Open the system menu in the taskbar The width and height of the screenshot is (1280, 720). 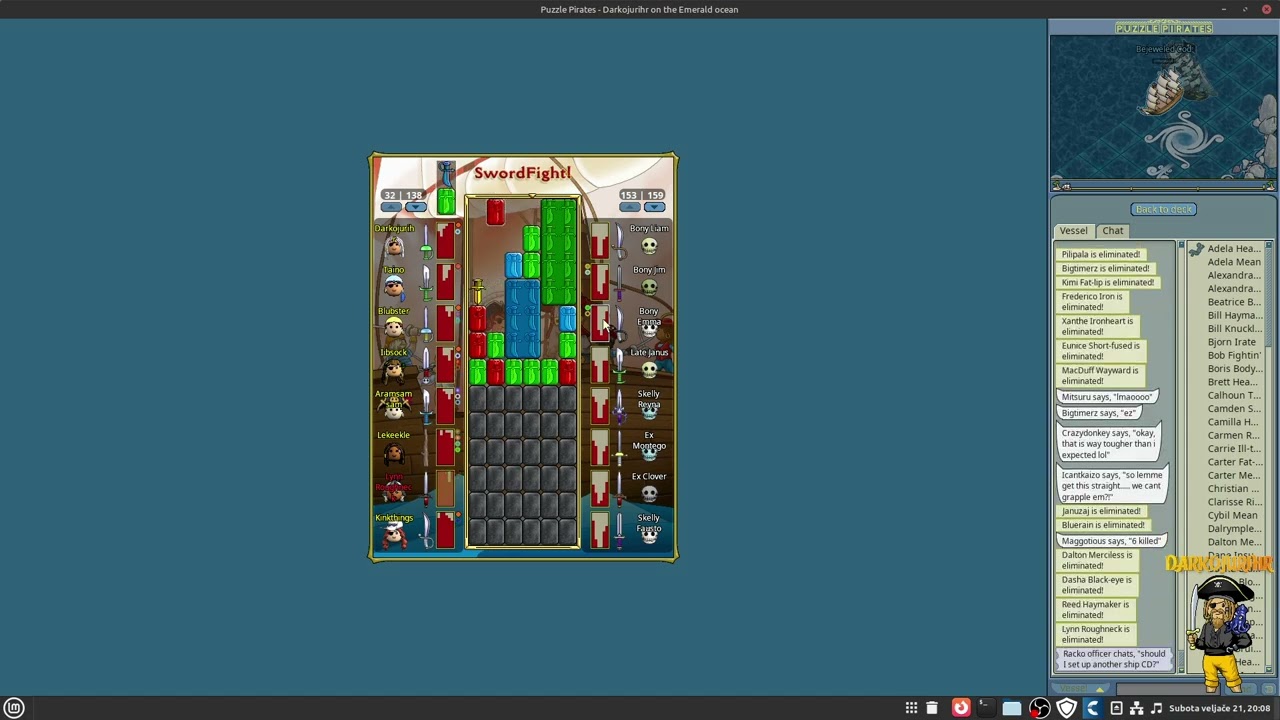[x=14, y=708]
